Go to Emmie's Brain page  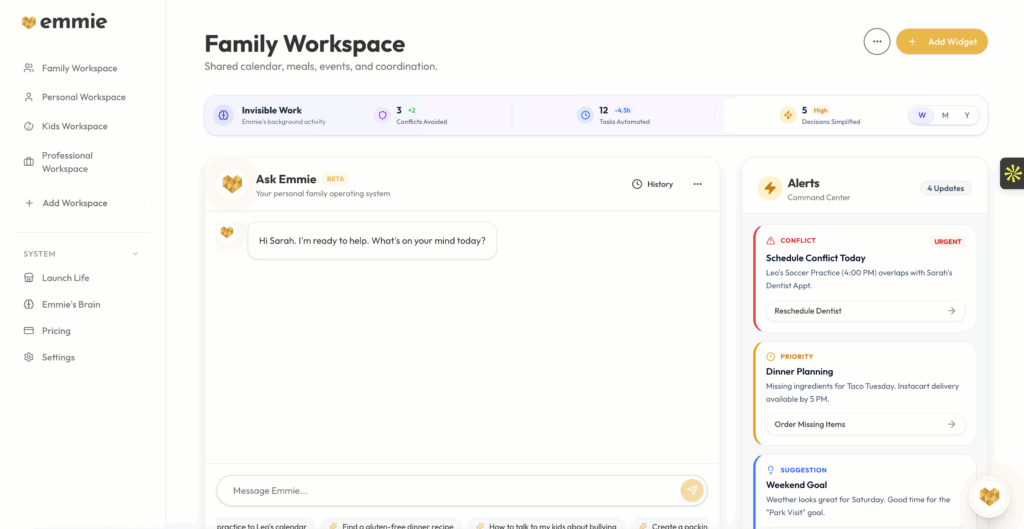[70, 304]
